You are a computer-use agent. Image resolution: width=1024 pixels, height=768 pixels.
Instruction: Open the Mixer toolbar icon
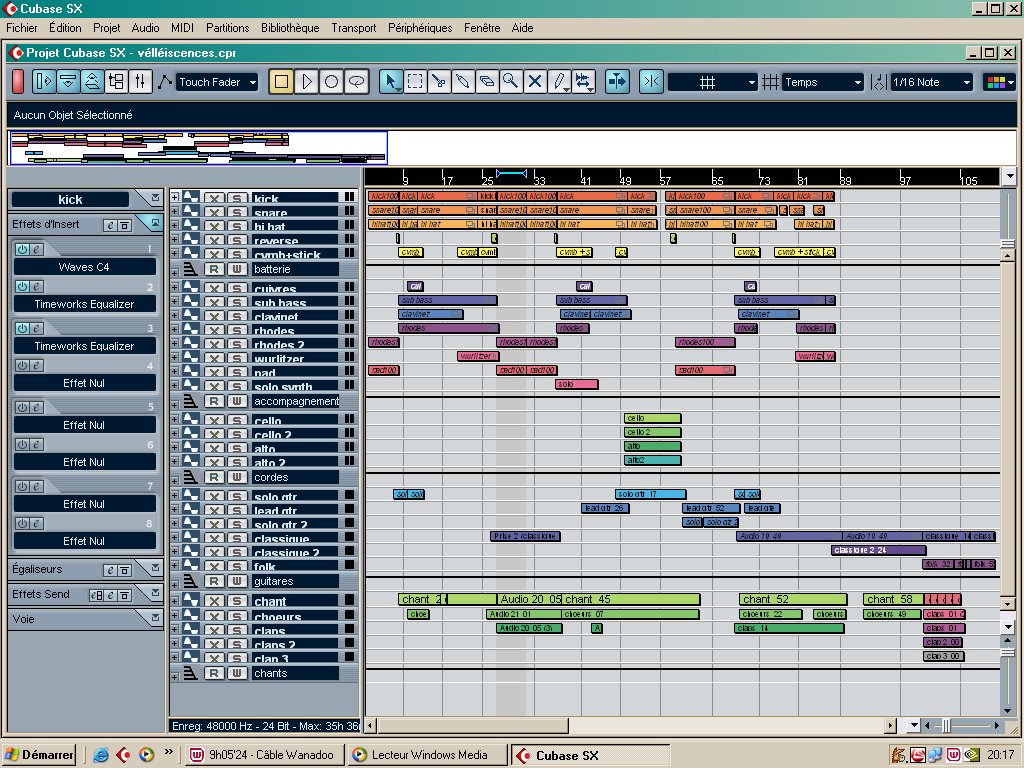click(x=140, y=82)
